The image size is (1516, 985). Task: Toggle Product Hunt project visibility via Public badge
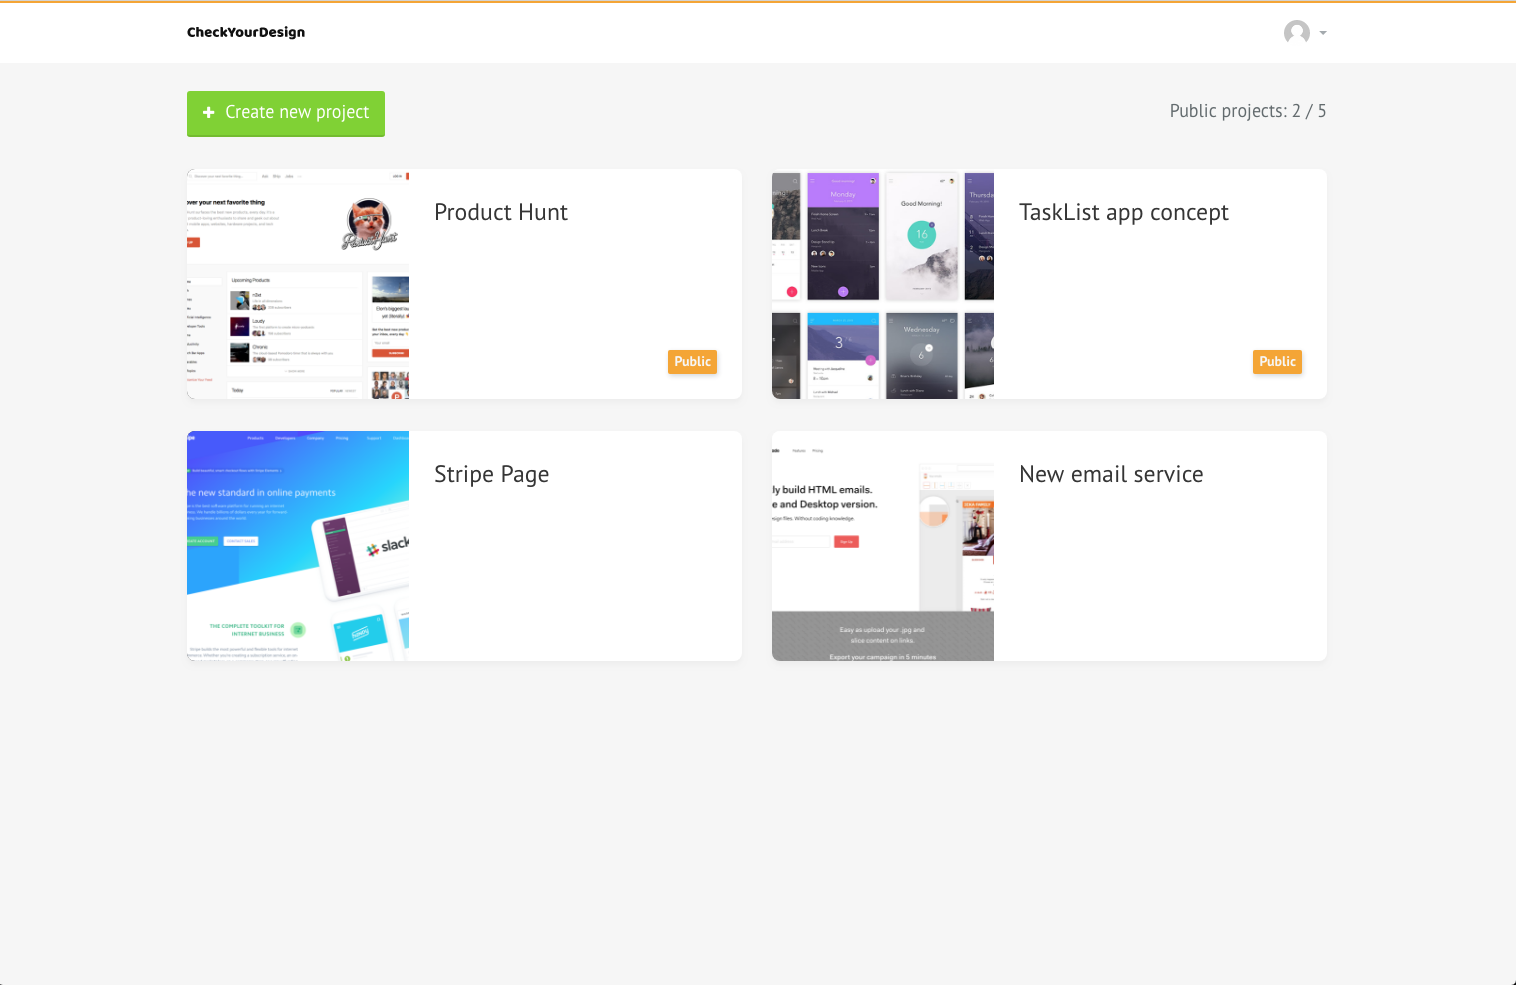click(x=692, y=361)
